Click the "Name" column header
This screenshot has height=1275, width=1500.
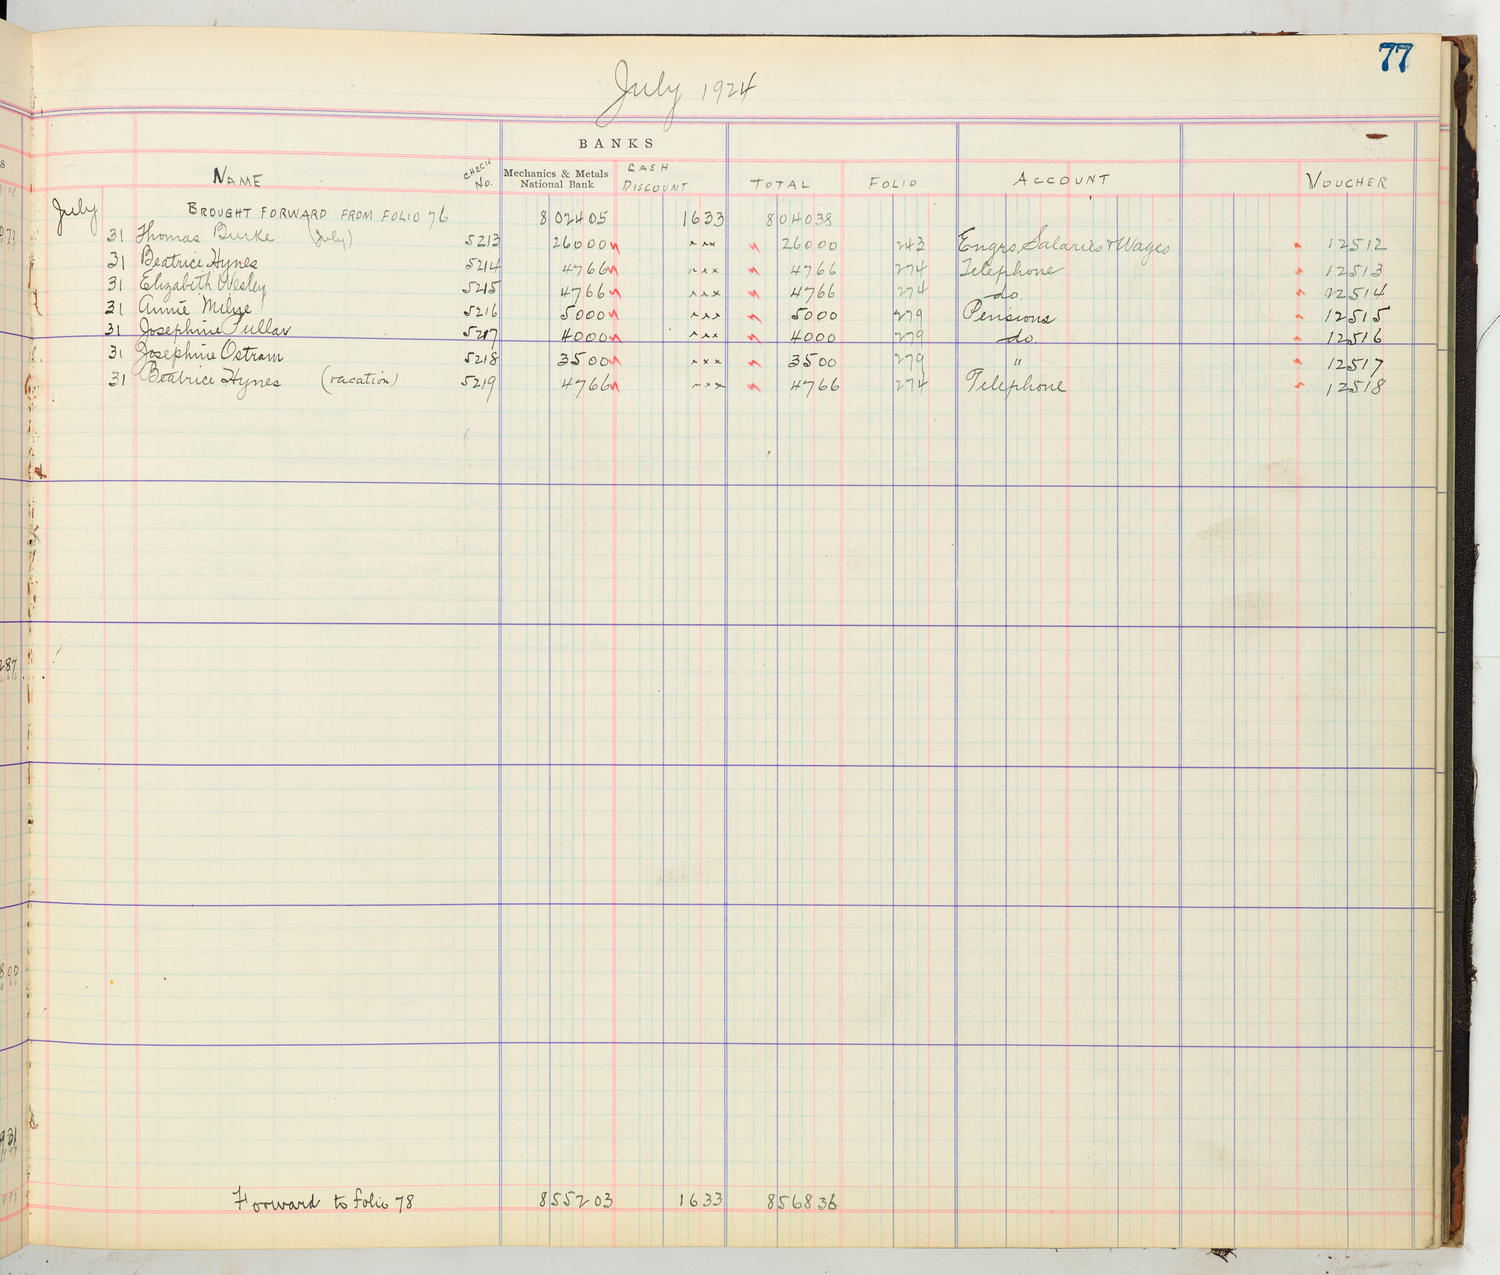238,179
